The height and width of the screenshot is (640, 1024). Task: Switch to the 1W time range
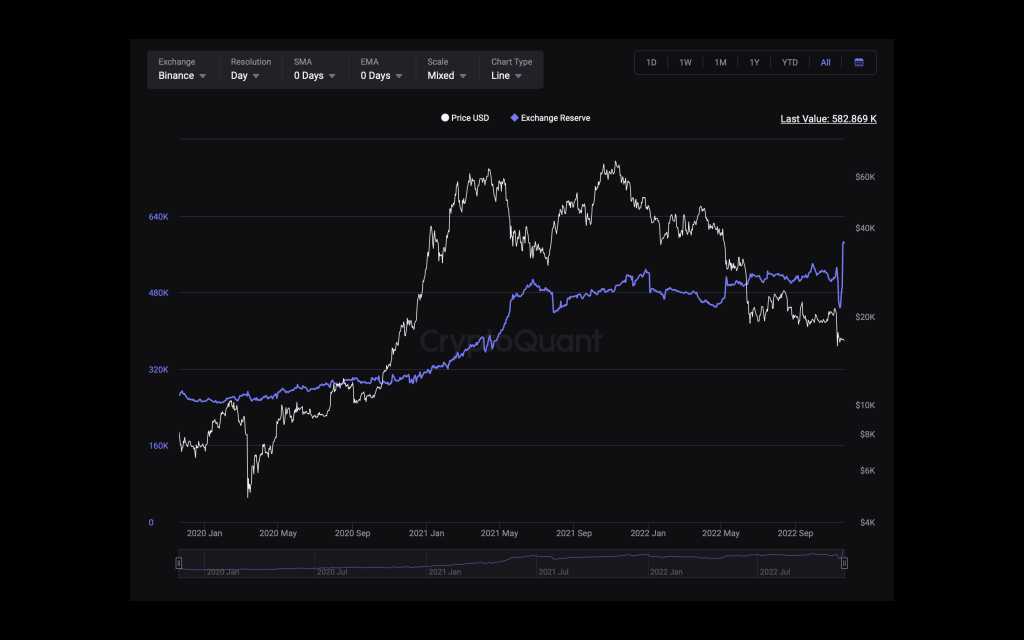(x=685, y=62)
